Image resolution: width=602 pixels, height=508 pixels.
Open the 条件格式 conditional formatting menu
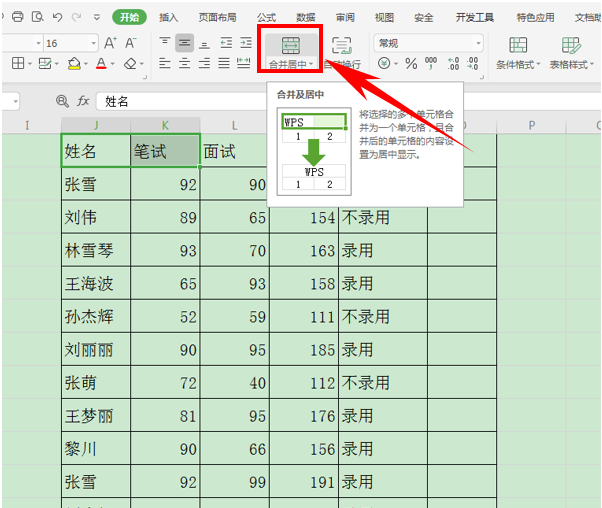(518, 53)
